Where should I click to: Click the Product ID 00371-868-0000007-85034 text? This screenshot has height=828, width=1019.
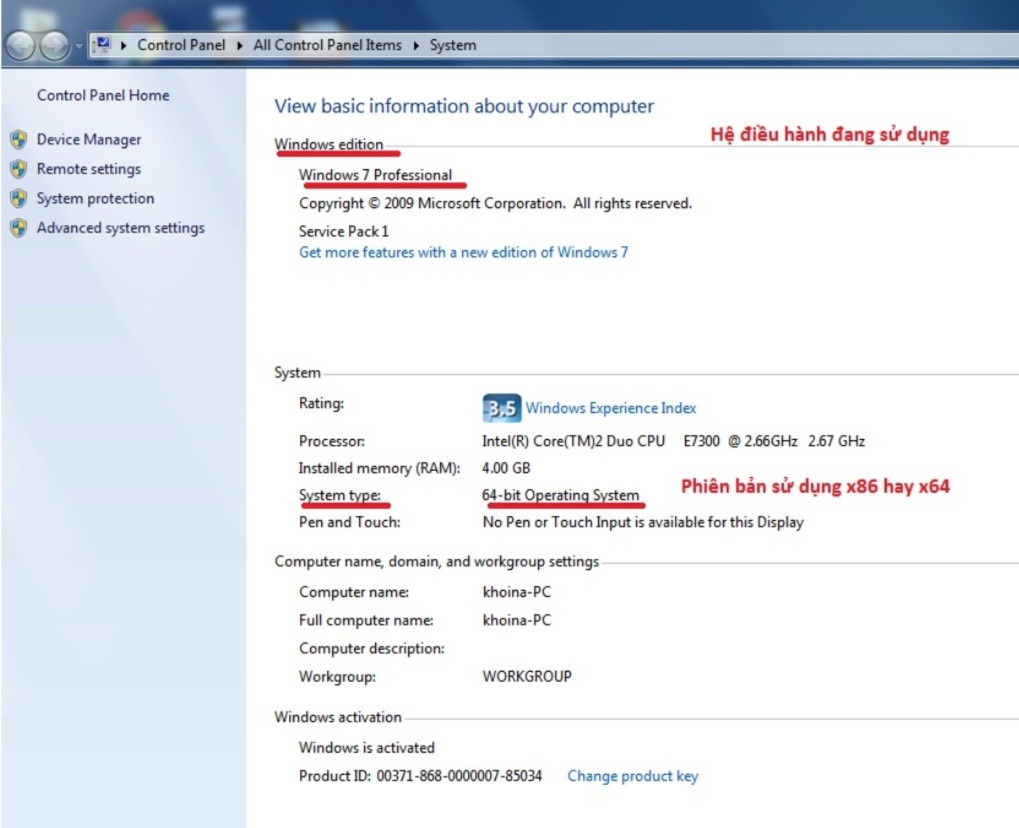click(x=420, y=776)
